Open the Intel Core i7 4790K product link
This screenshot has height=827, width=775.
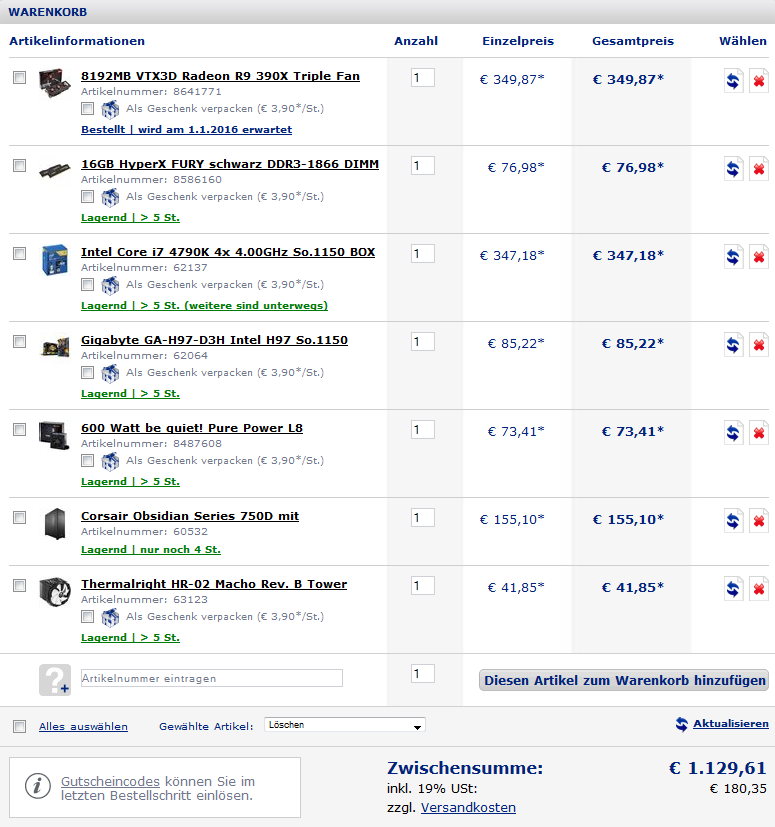click(x=228, y=252)
